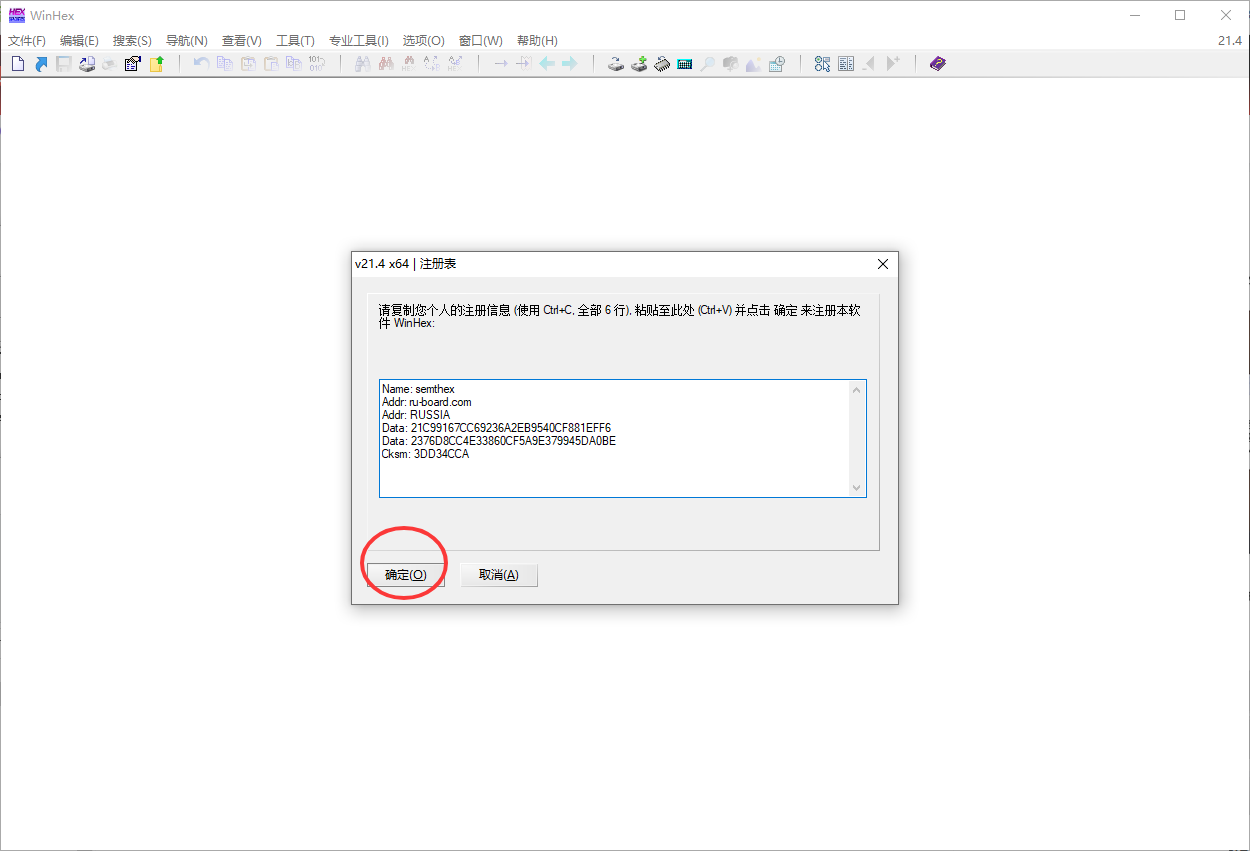Open the 帮助(H) menu
Image resolution: width=1250 pixels, height=851 pixels.
[x=537, y=41]
